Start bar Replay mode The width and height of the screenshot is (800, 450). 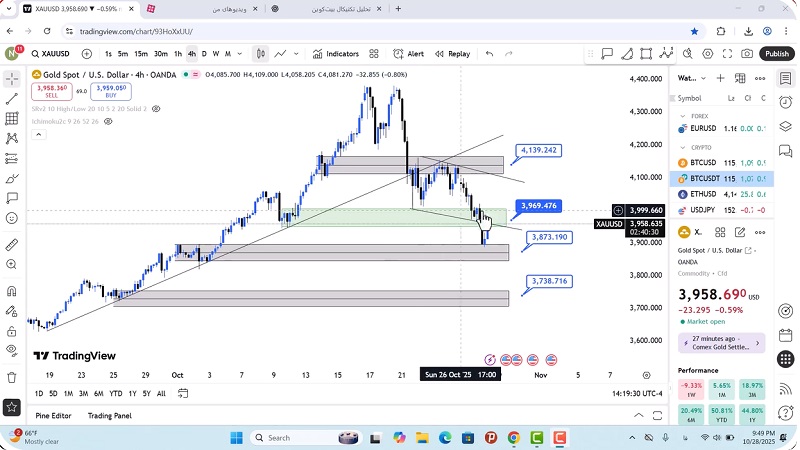(x=452, y=54)
